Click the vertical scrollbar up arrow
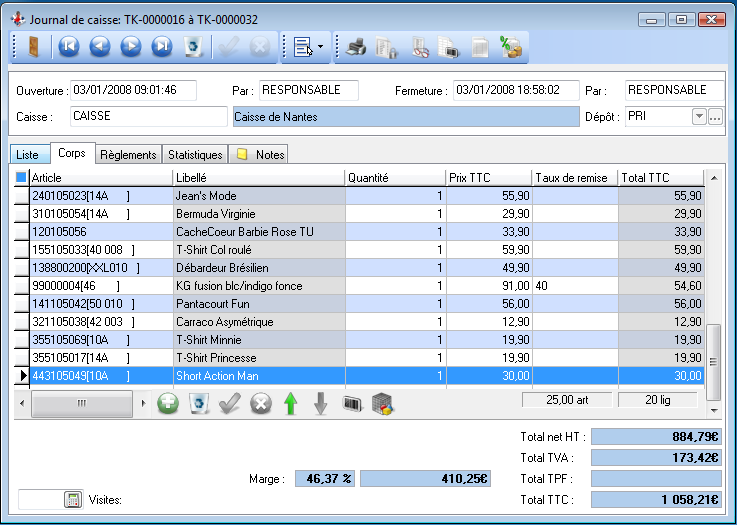This screenshot has width=737, height=525. (x=714, y=178)
